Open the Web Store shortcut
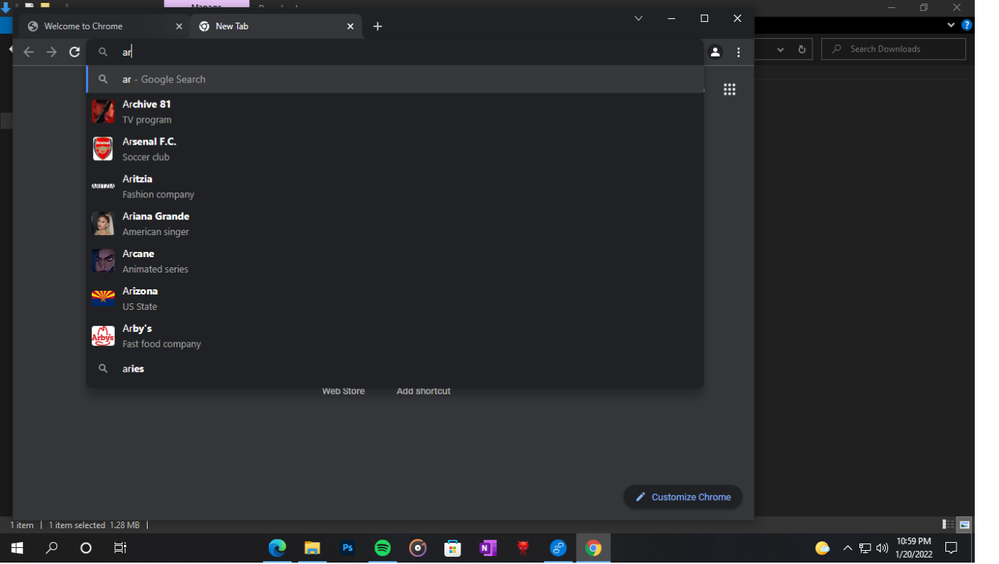The height and width of the screenshot is (564, 999). (x=343, y=391)
